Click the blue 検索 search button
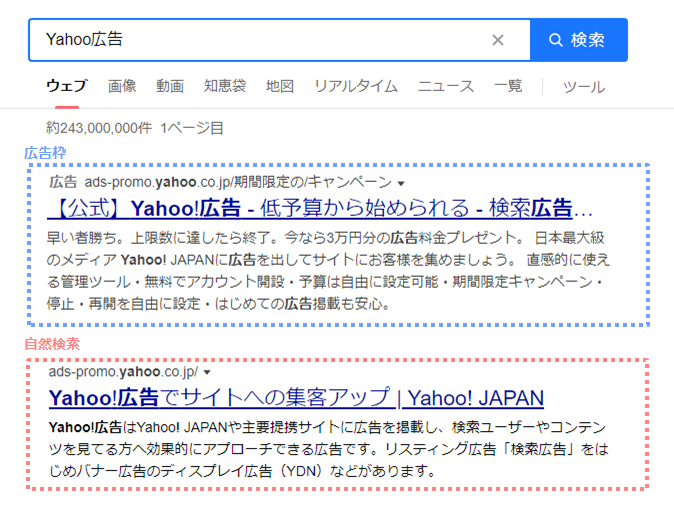The height and width of the screenshot is (512, 674). (x=579, y=40)
